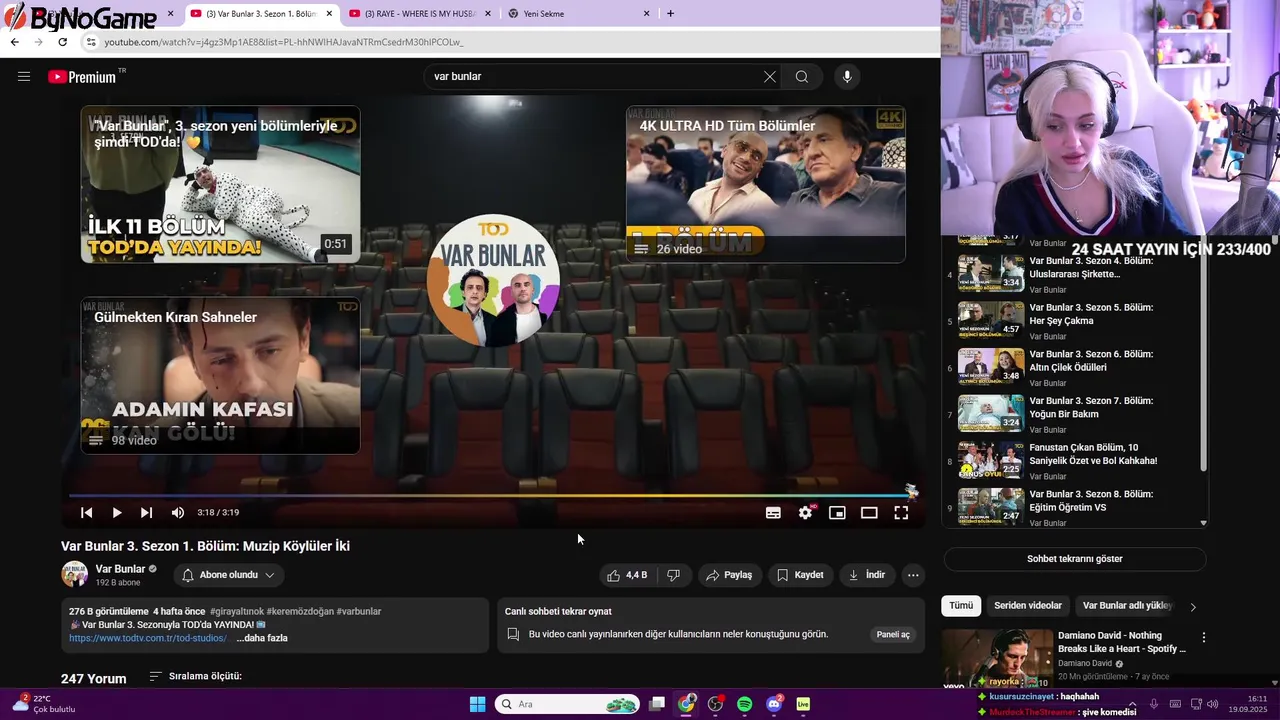This screenshot has height=720, width=1280.
Task: Like the video with 4,4 B likes
Action: tap(627, 575)
